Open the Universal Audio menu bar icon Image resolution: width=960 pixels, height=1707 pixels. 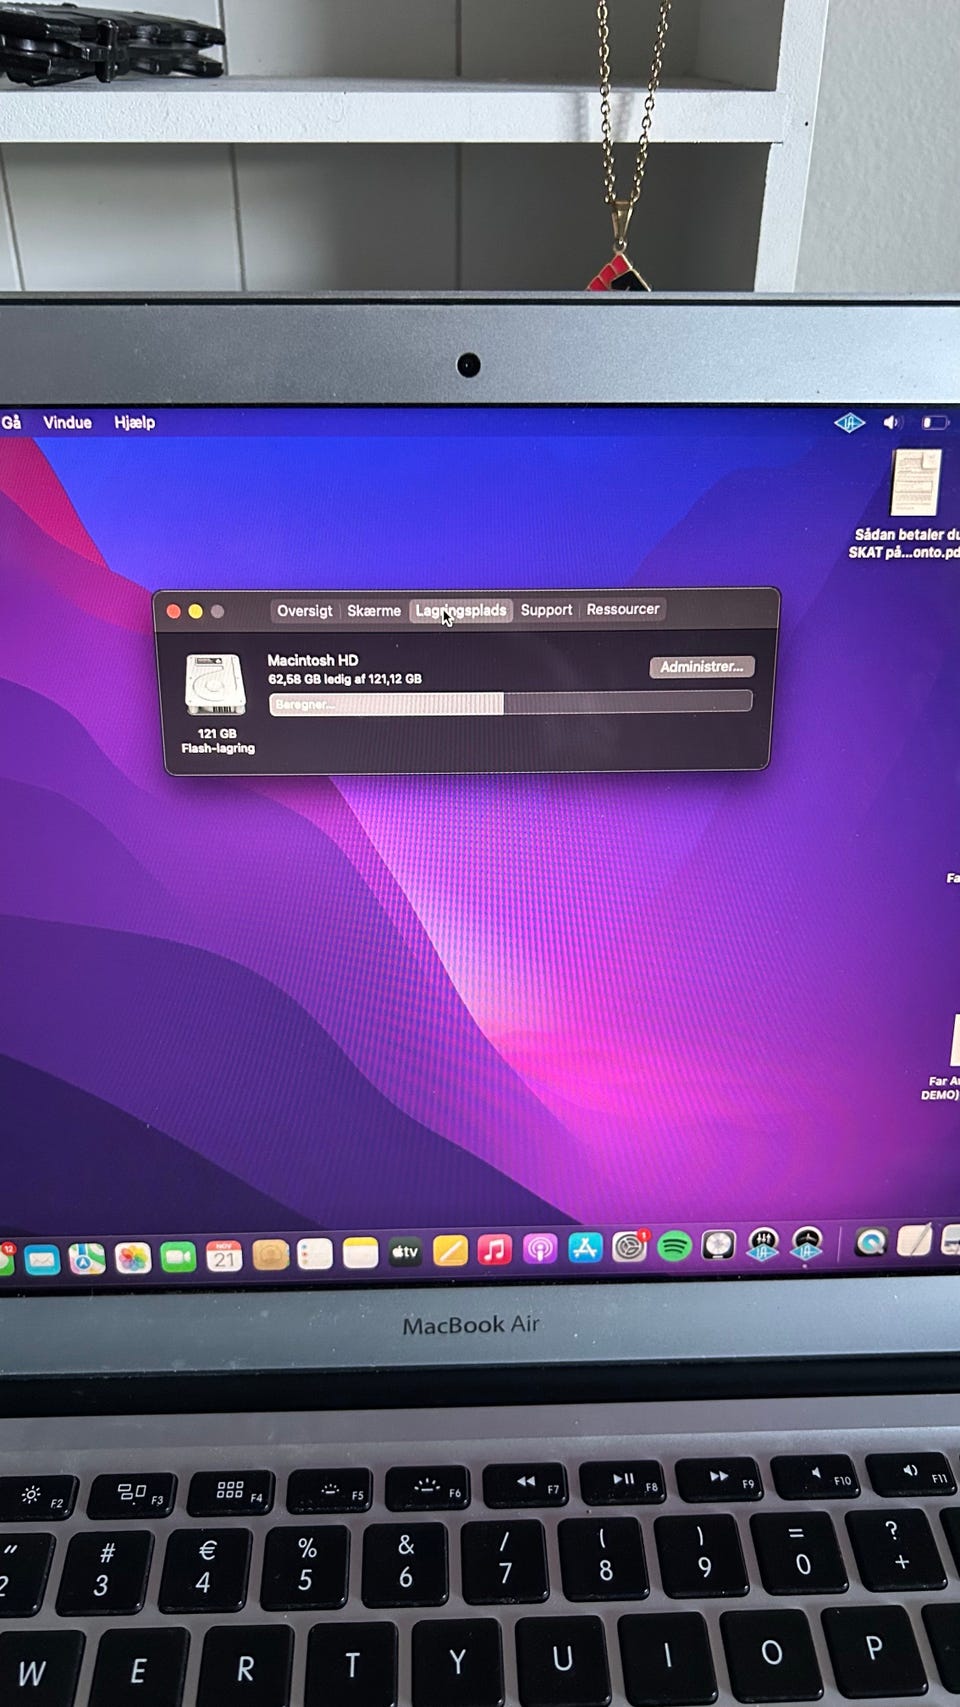849,423
